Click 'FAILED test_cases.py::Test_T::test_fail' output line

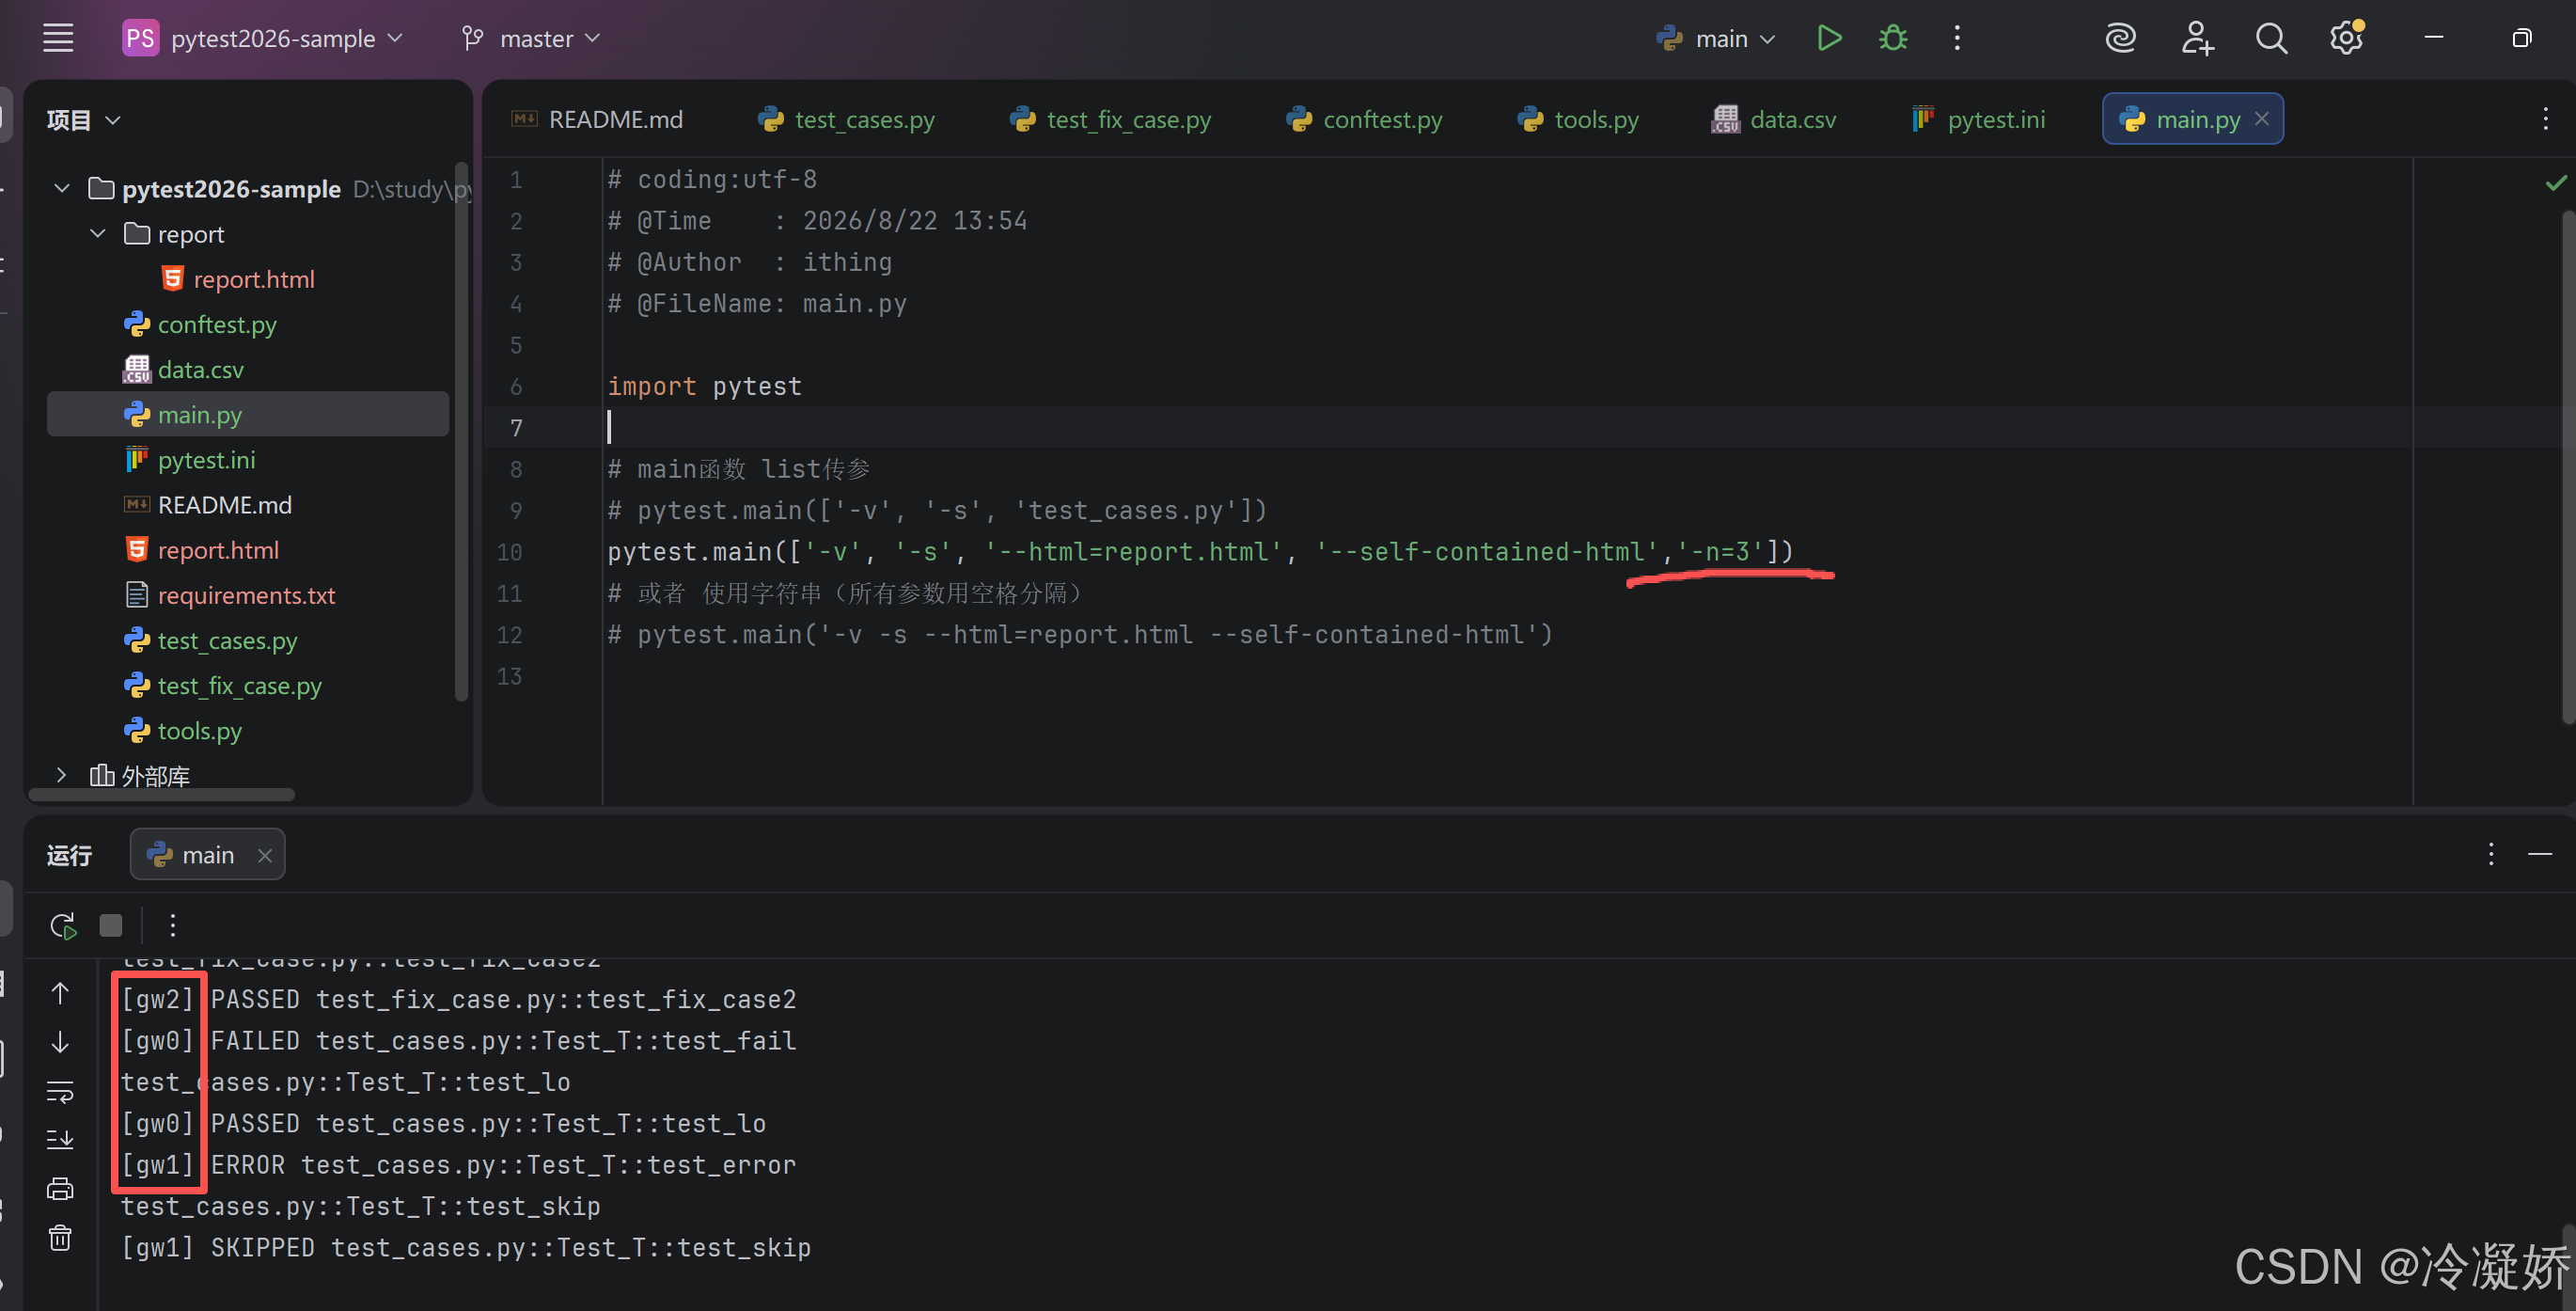504,1041
